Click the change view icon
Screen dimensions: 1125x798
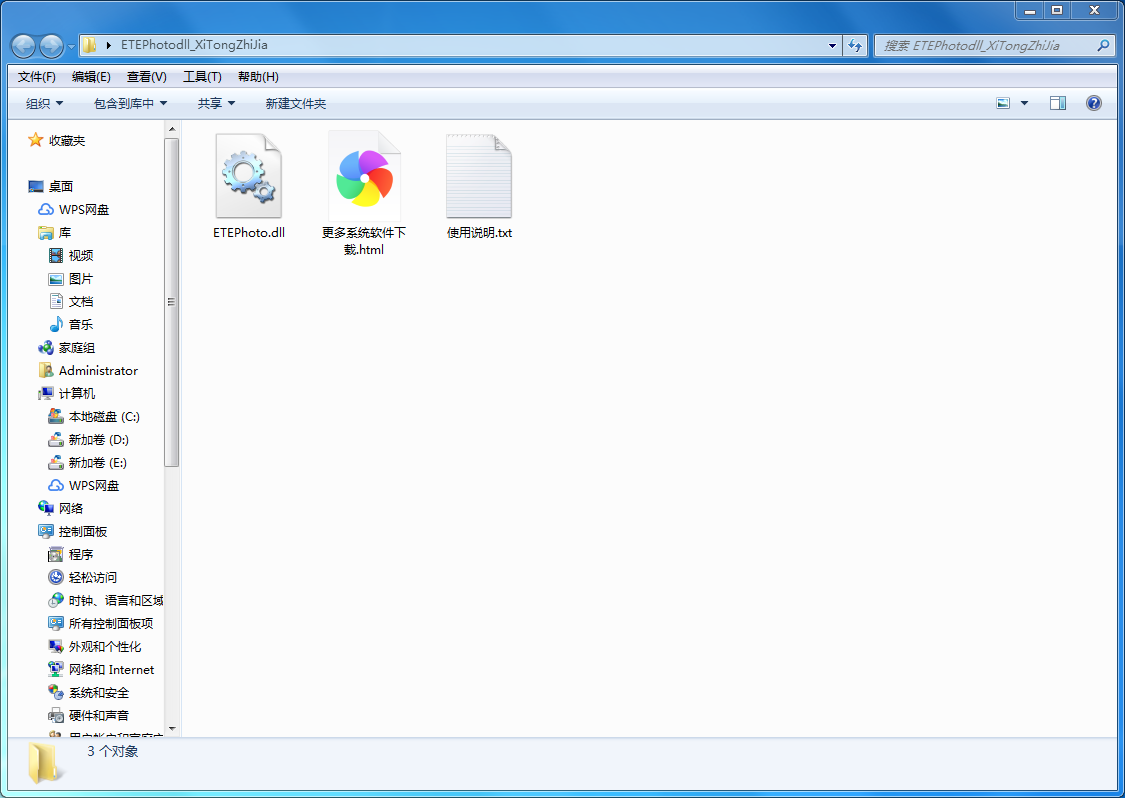pos(1003,103)
